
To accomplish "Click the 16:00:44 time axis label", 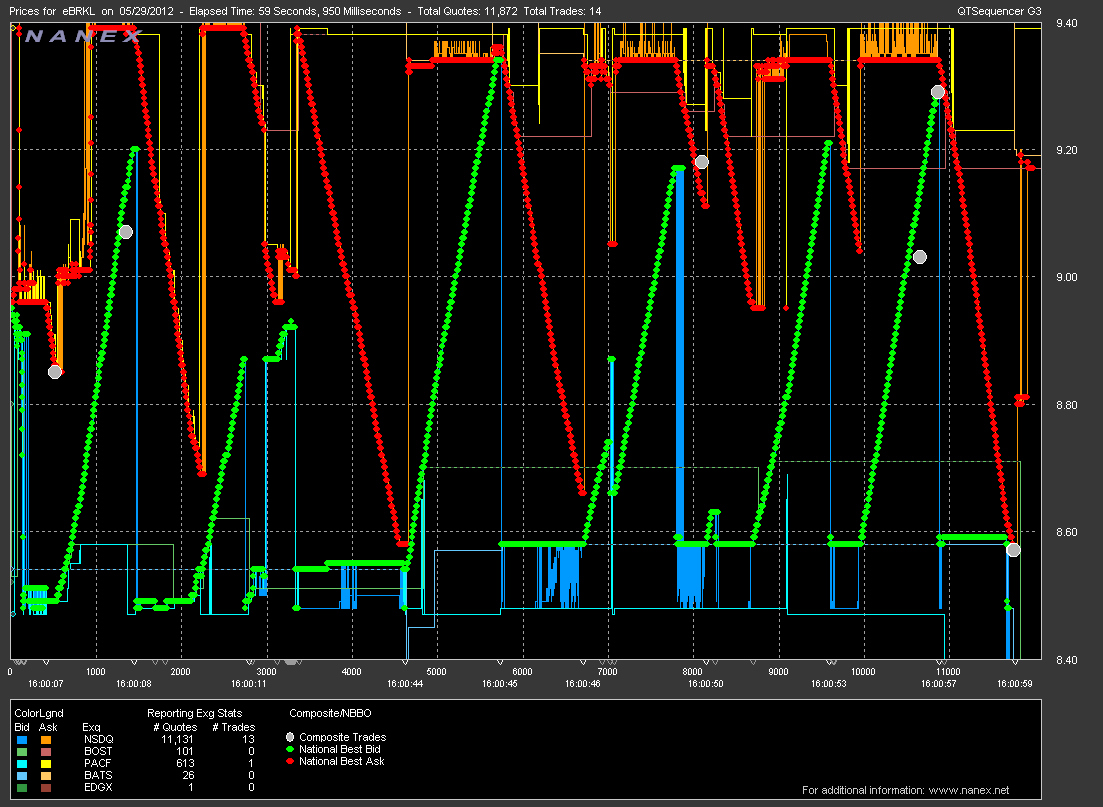I will [x=405, y=685].
